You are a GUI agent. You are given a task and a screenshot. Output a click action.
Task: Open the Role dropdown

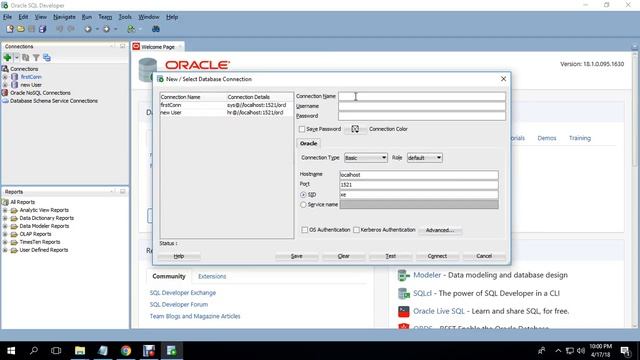click(424, 158)
